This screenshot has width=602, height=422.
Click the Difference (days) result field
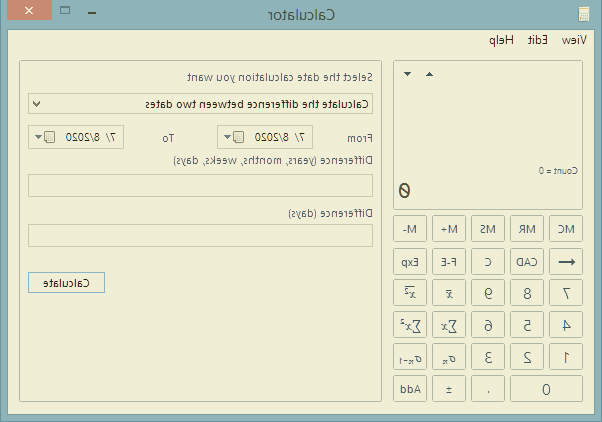200,236
